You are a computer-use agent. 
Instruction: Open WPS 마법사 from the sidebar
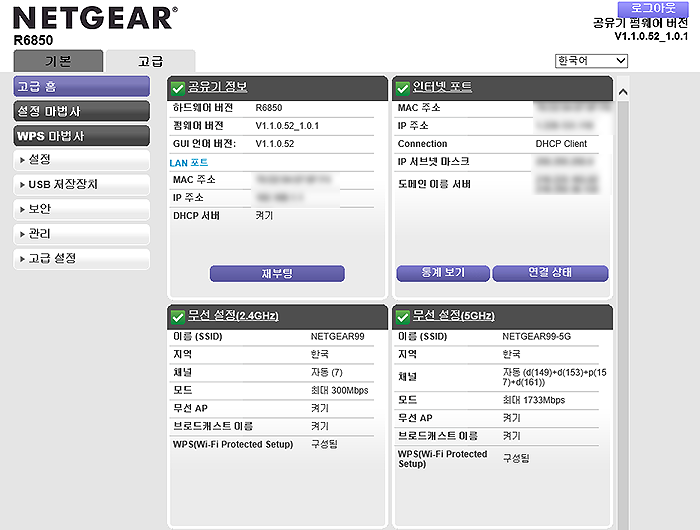(82, 136)
